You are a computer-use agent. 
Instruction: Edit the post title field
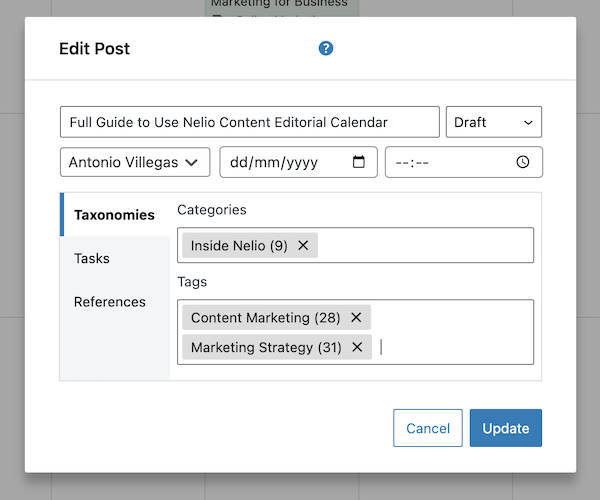[250, 122]
